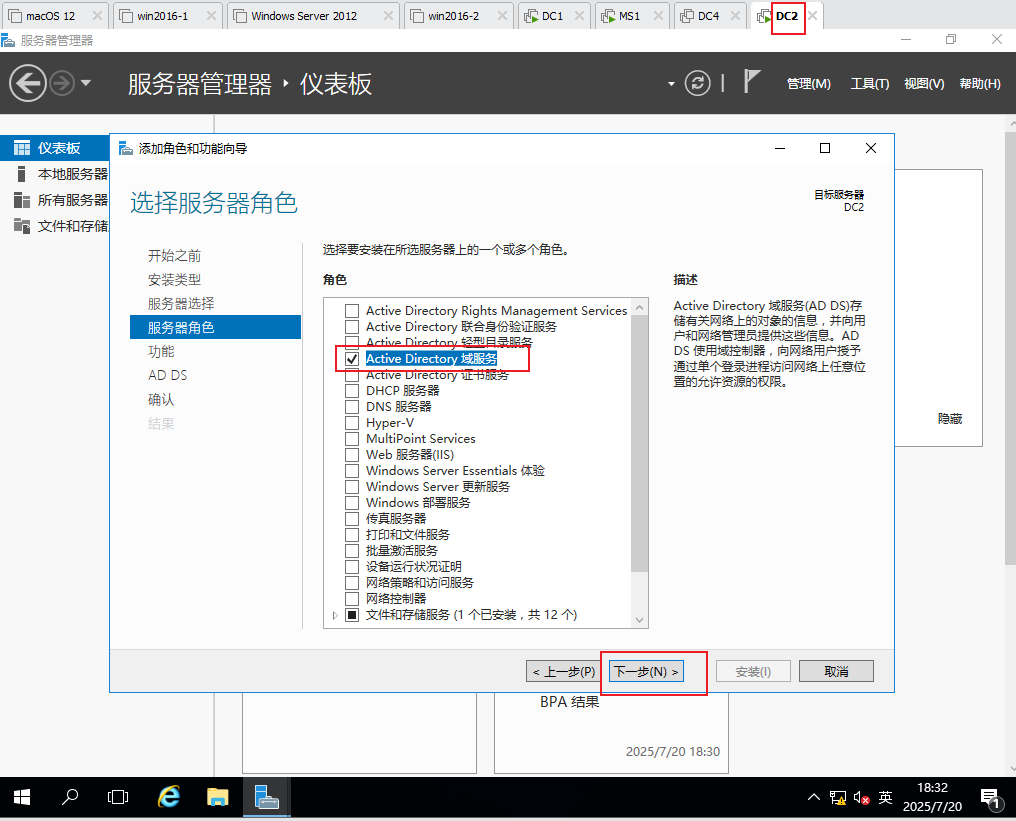Switch to DC1 VM tab
This screenshot has width=1016, height=821.
552,16
